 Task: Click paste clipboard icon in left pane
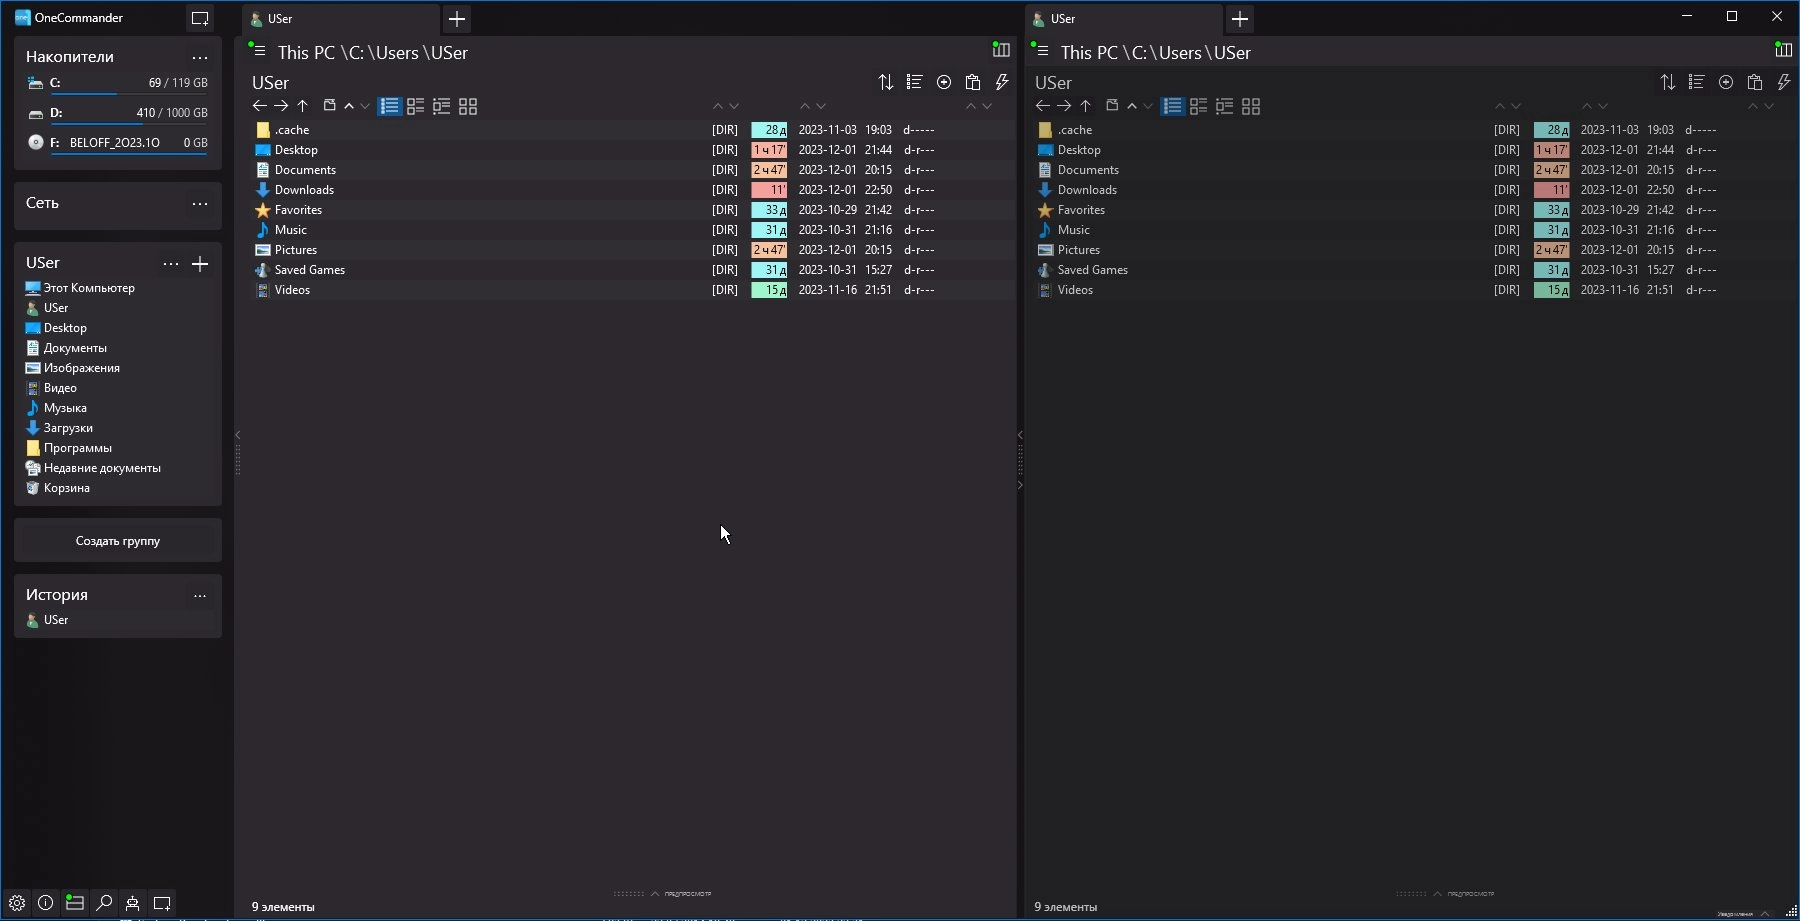click(x=973, y=82)
